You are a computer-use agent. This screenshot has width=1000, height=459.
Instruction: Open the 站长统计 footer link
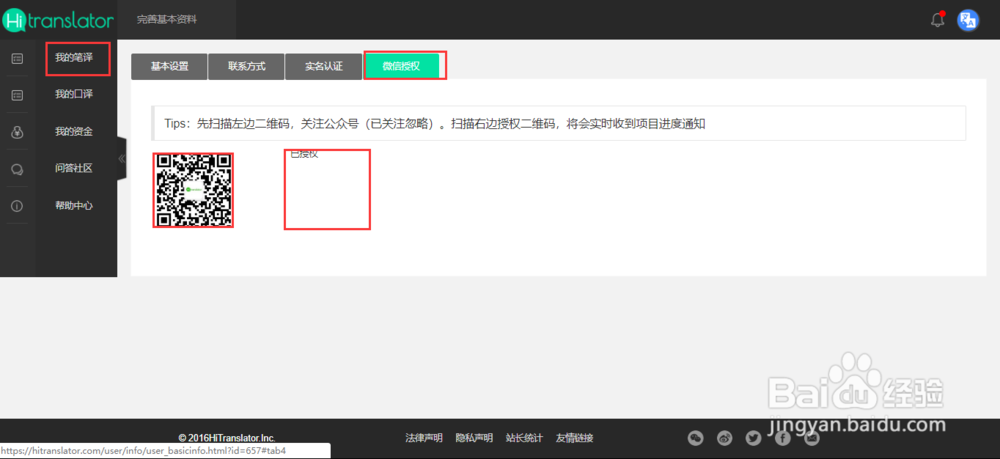click(524, 438)
